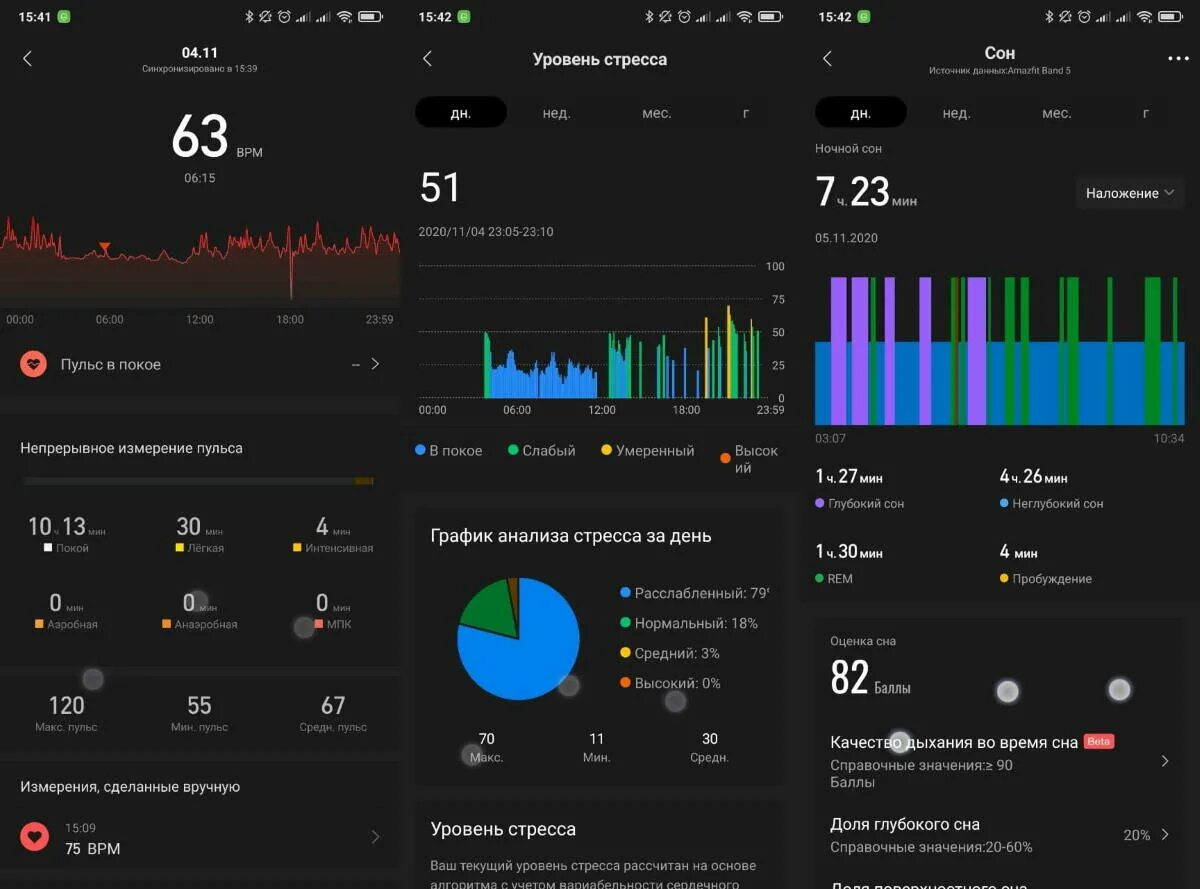Tap the Средний: 3% legend entry
This screenshot has width=1200, height=889.
click(669, 653)
